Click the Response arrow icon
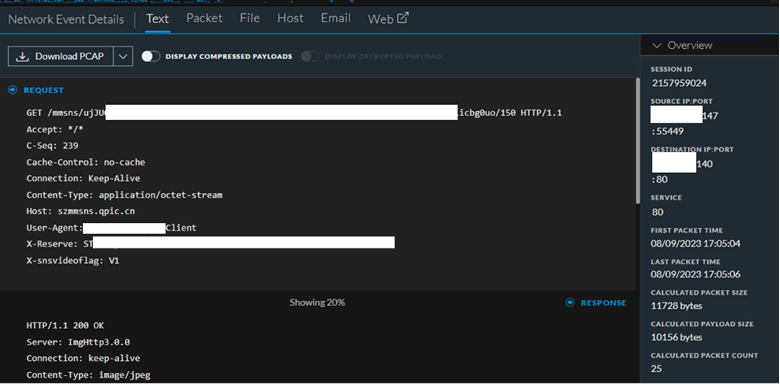780x385 pixels. [x=570, y=302]
